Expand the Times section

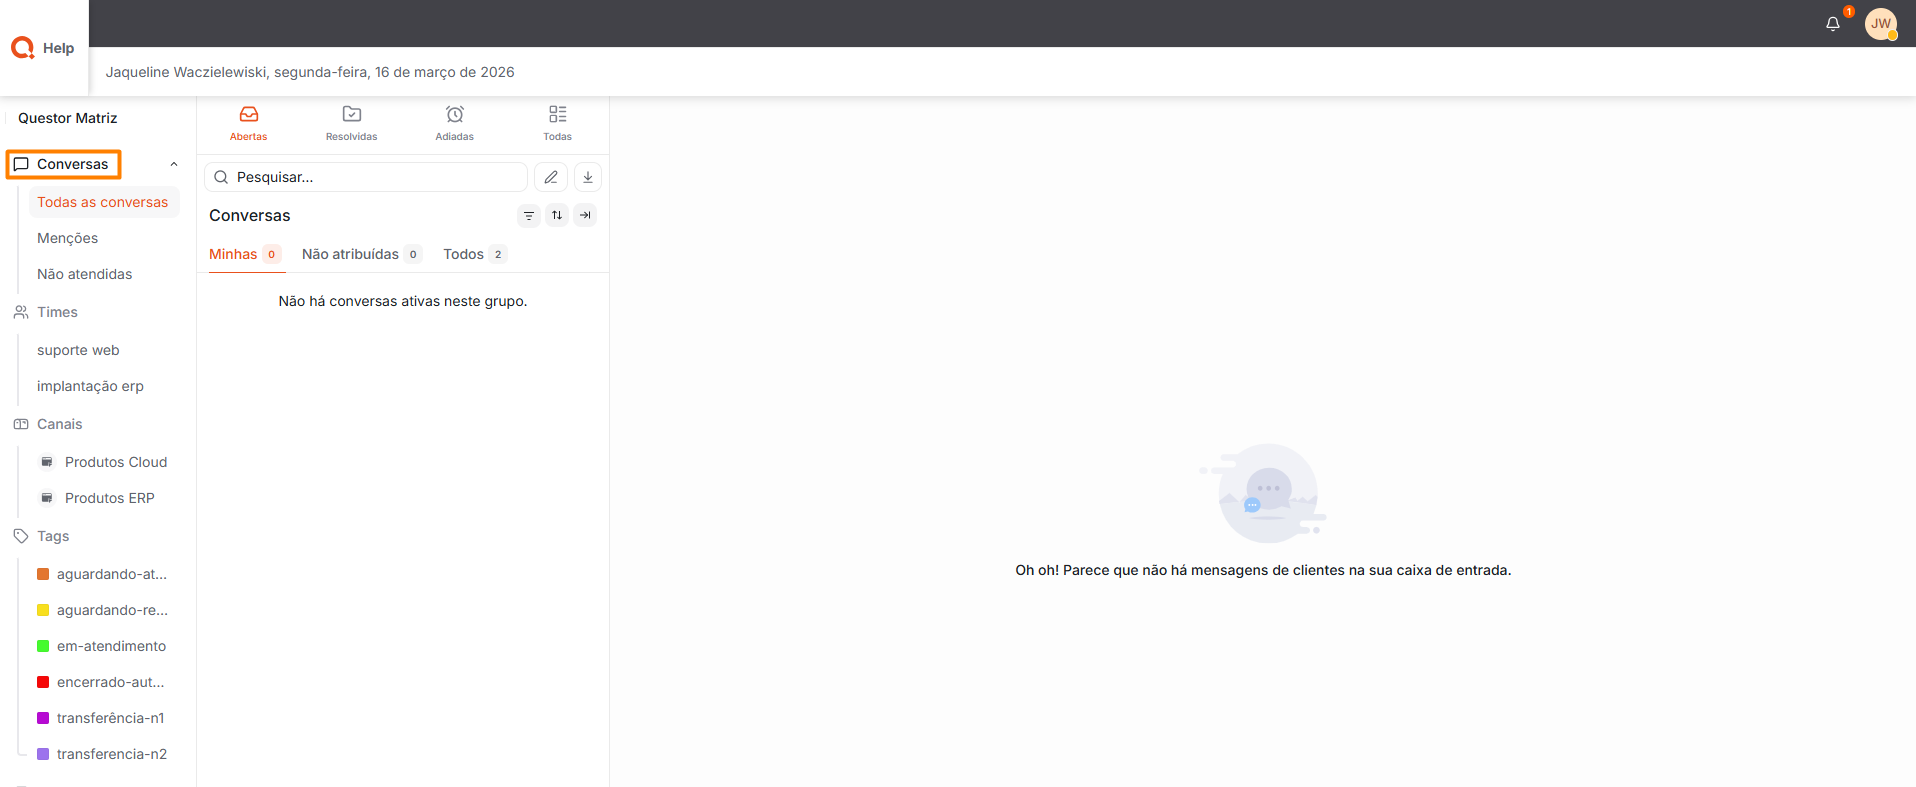tap(57, 312)
